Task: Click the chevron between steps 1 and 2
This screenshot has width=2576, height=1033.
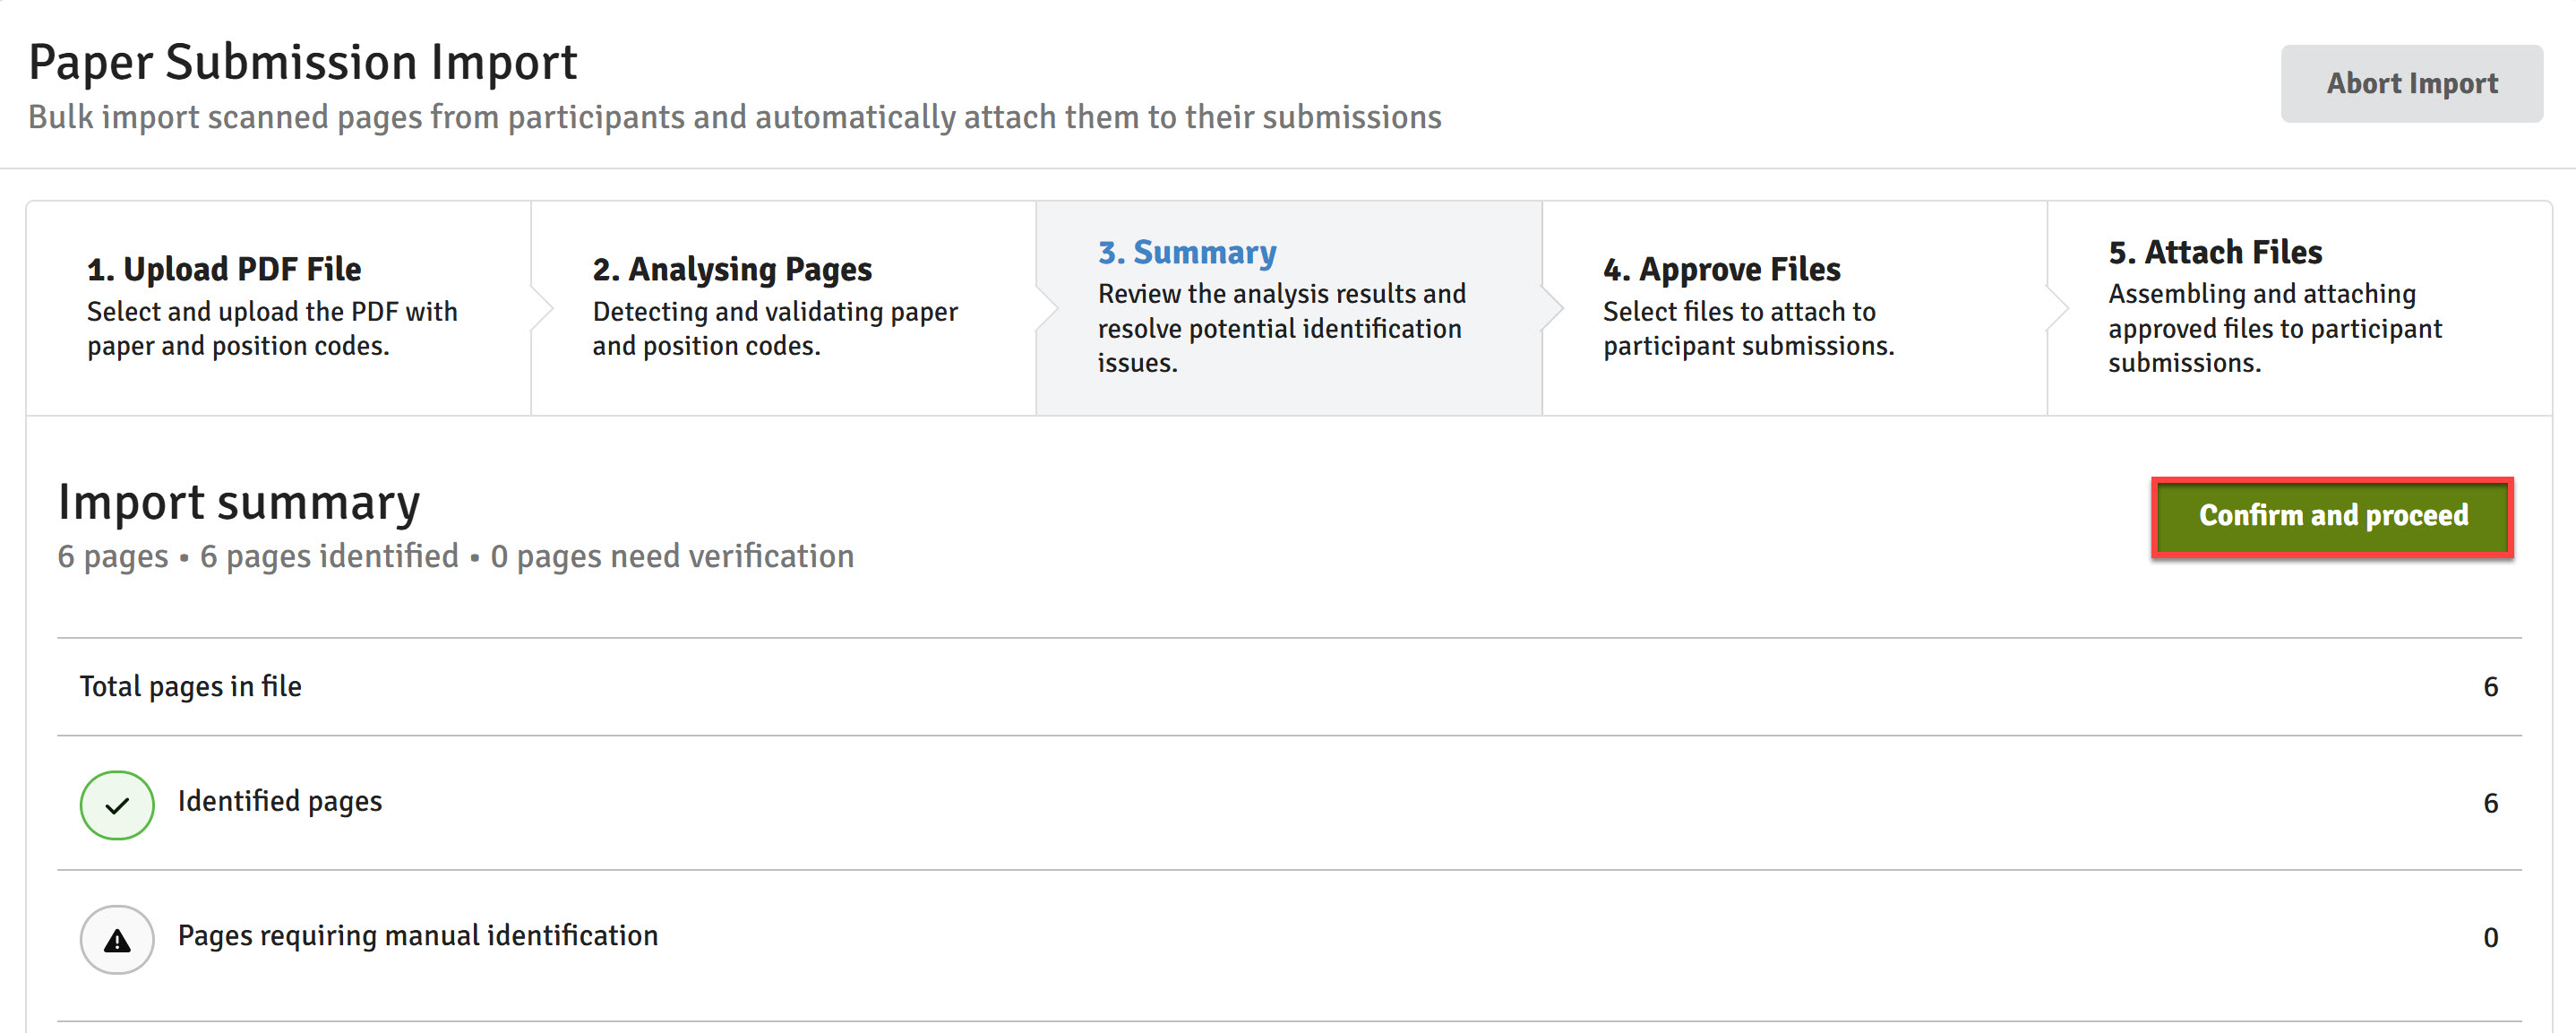Action: [542, 307]
